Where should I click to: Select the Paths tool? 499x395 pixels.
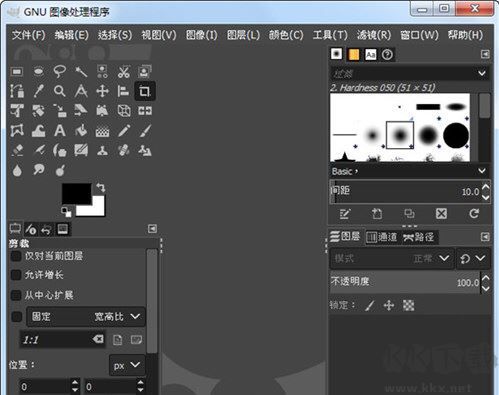coord(17,91)
